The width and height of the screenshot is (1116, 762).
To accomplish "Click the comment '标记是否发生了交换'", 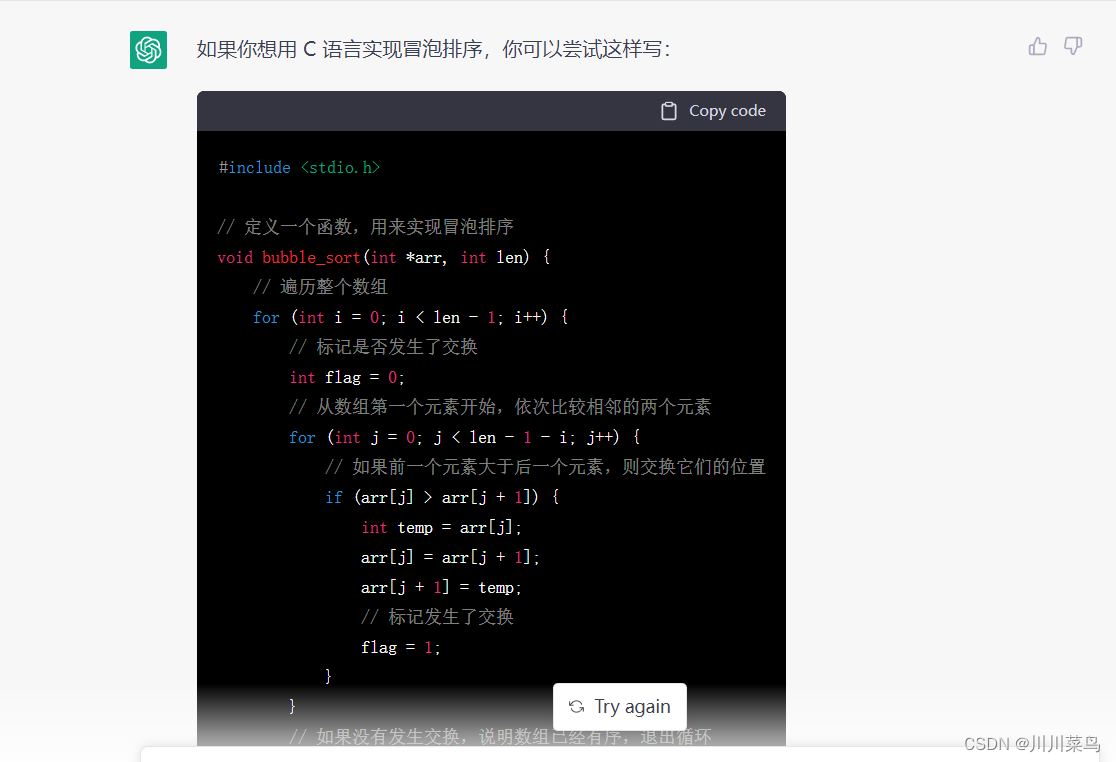I will point(384,346).
